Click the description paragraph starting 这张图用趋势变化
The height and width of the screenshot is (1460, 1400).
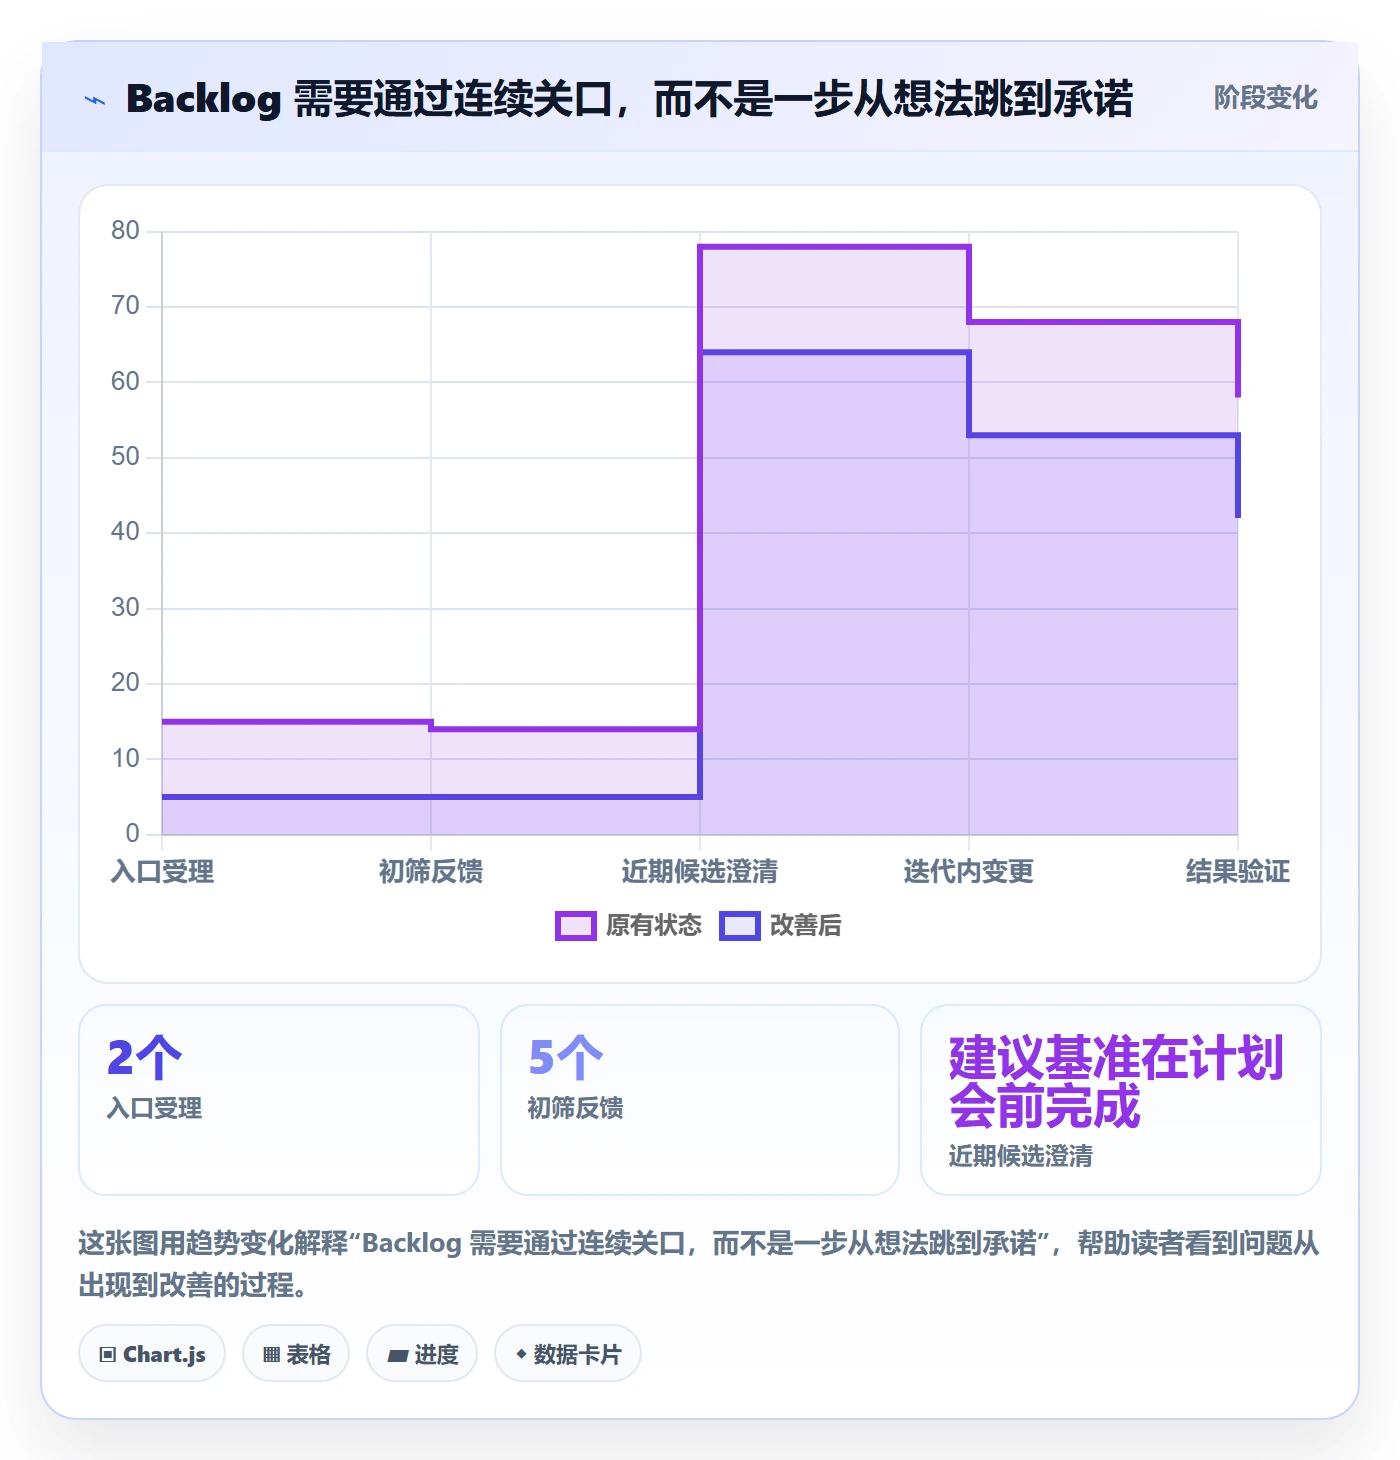pos(699,1264)
